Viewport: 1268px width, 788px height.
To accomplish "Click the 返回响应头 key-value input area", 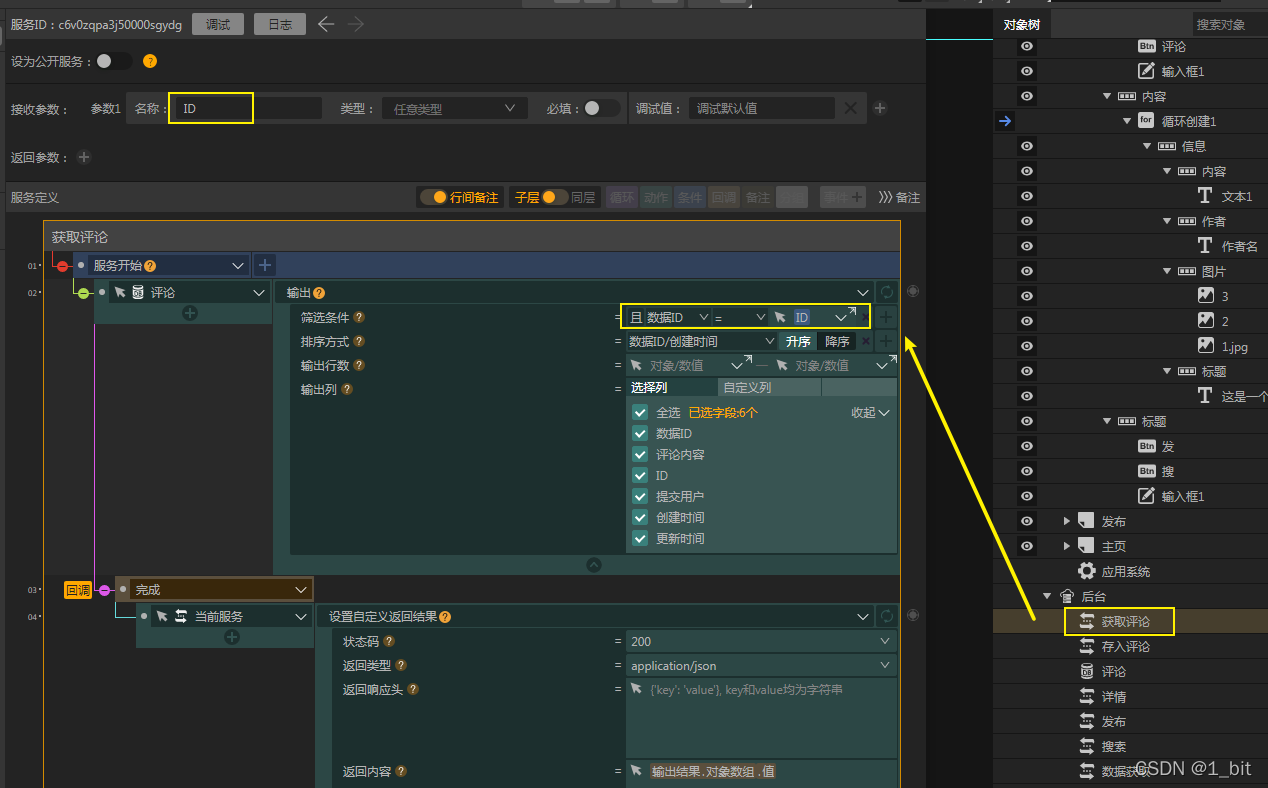I will [761, 717].
